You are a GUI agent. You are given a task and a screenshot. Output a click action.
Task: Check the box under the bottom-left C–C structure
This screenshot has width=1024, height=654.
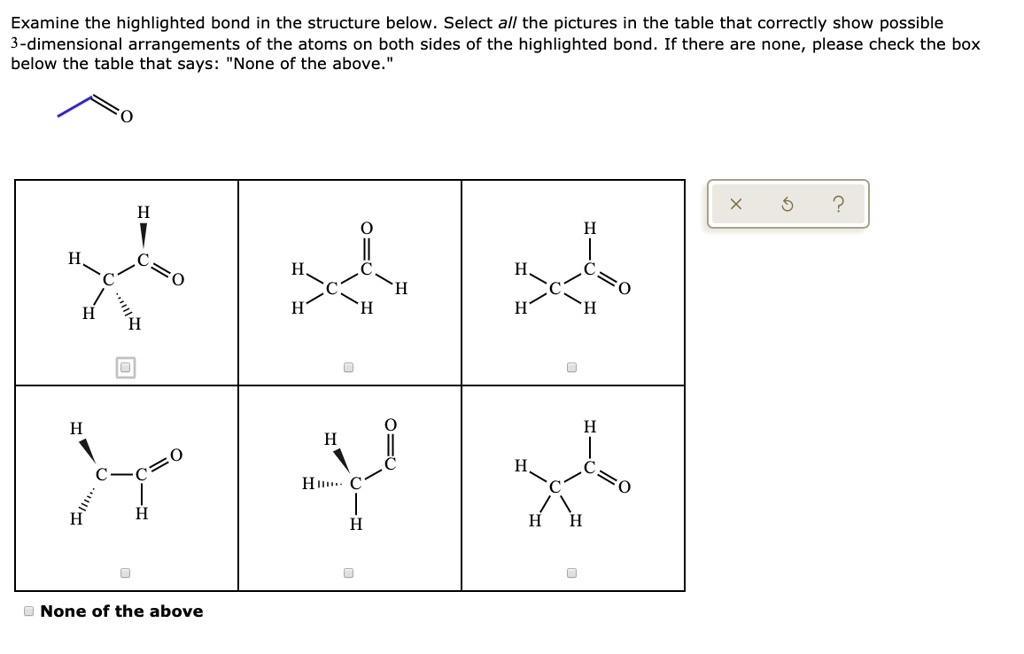pyautogui.click(x=126, y=571)
